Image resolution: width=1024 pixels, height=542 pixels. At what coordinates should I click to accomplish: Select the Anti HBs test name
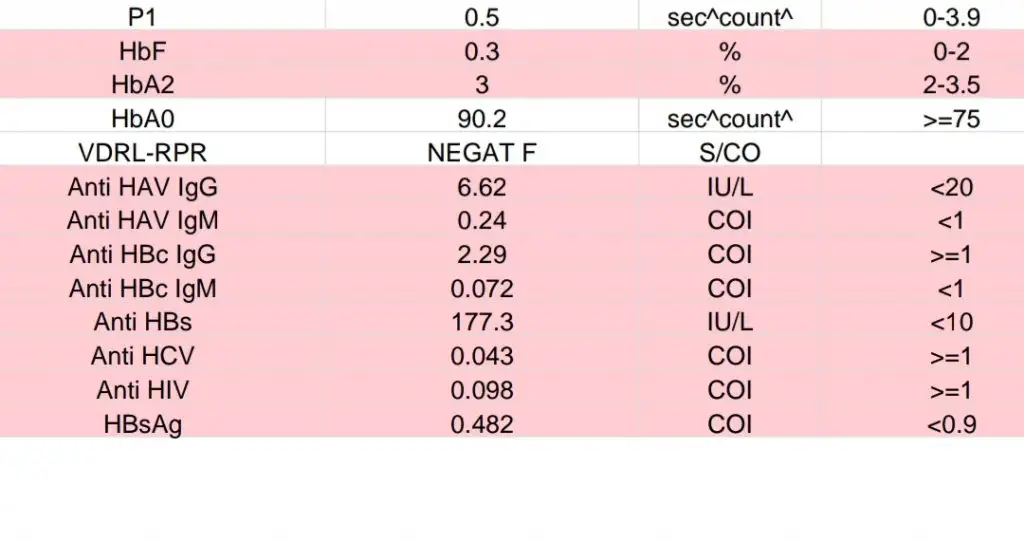click(142, 323)
